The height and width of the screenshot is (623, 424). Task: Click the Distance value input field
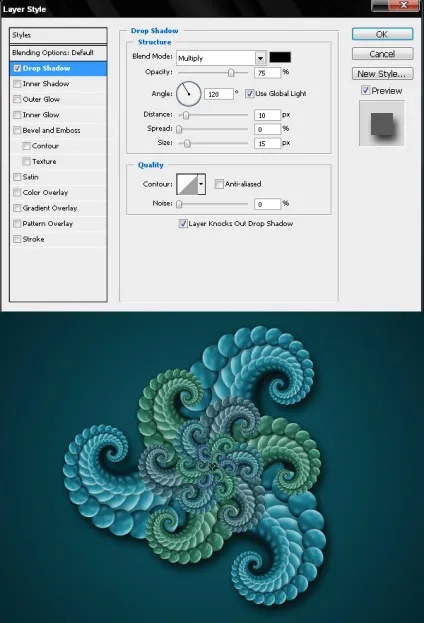(x=267, y=115)
